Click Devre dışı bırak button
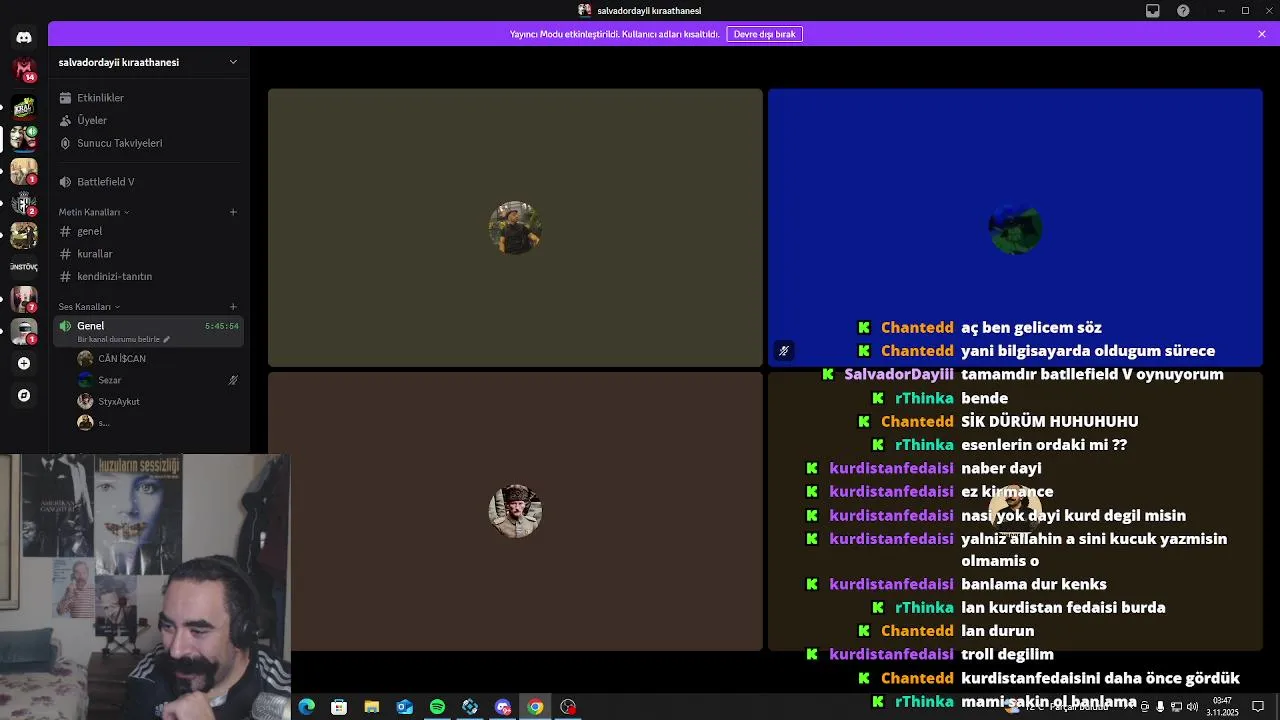Screen dimensions: 1280x720 click(764, 34)
